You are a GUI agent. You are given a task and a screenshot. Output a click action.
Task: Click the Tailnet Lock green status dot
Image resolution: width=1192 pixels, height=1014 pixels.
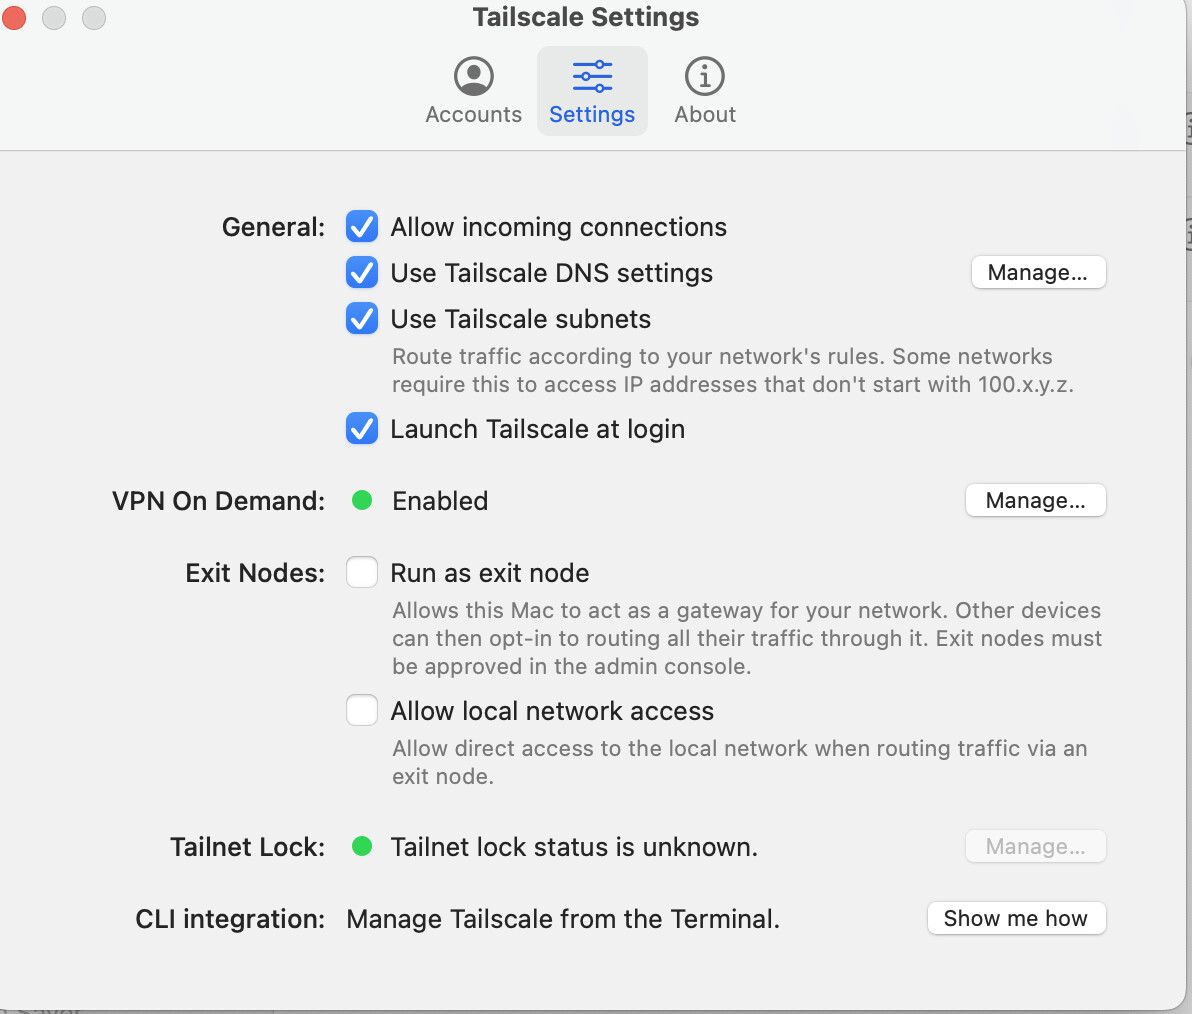[362, 846]
